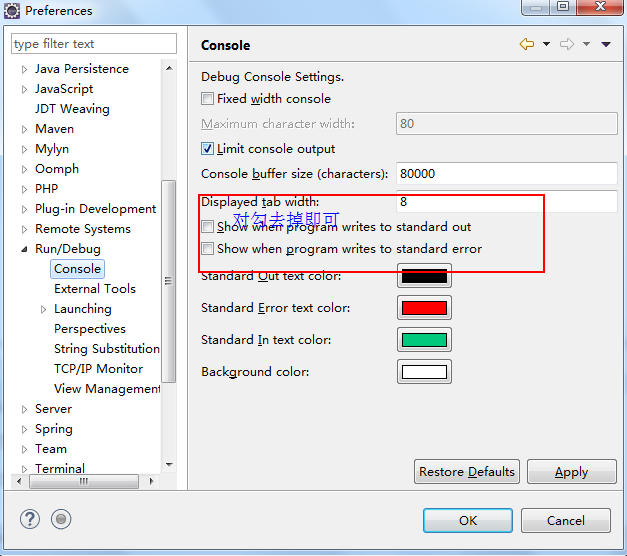Expand the PHP tree node
627x556 pixels.
click(x=24, y=189)
